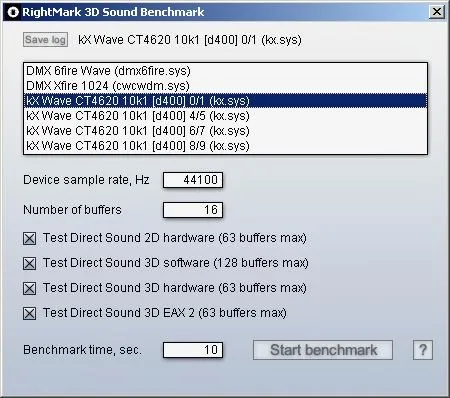Select kX Wave CT4620 10k1 0/1 device
This screenshot has width=450, height=398.
click(225, 101)
